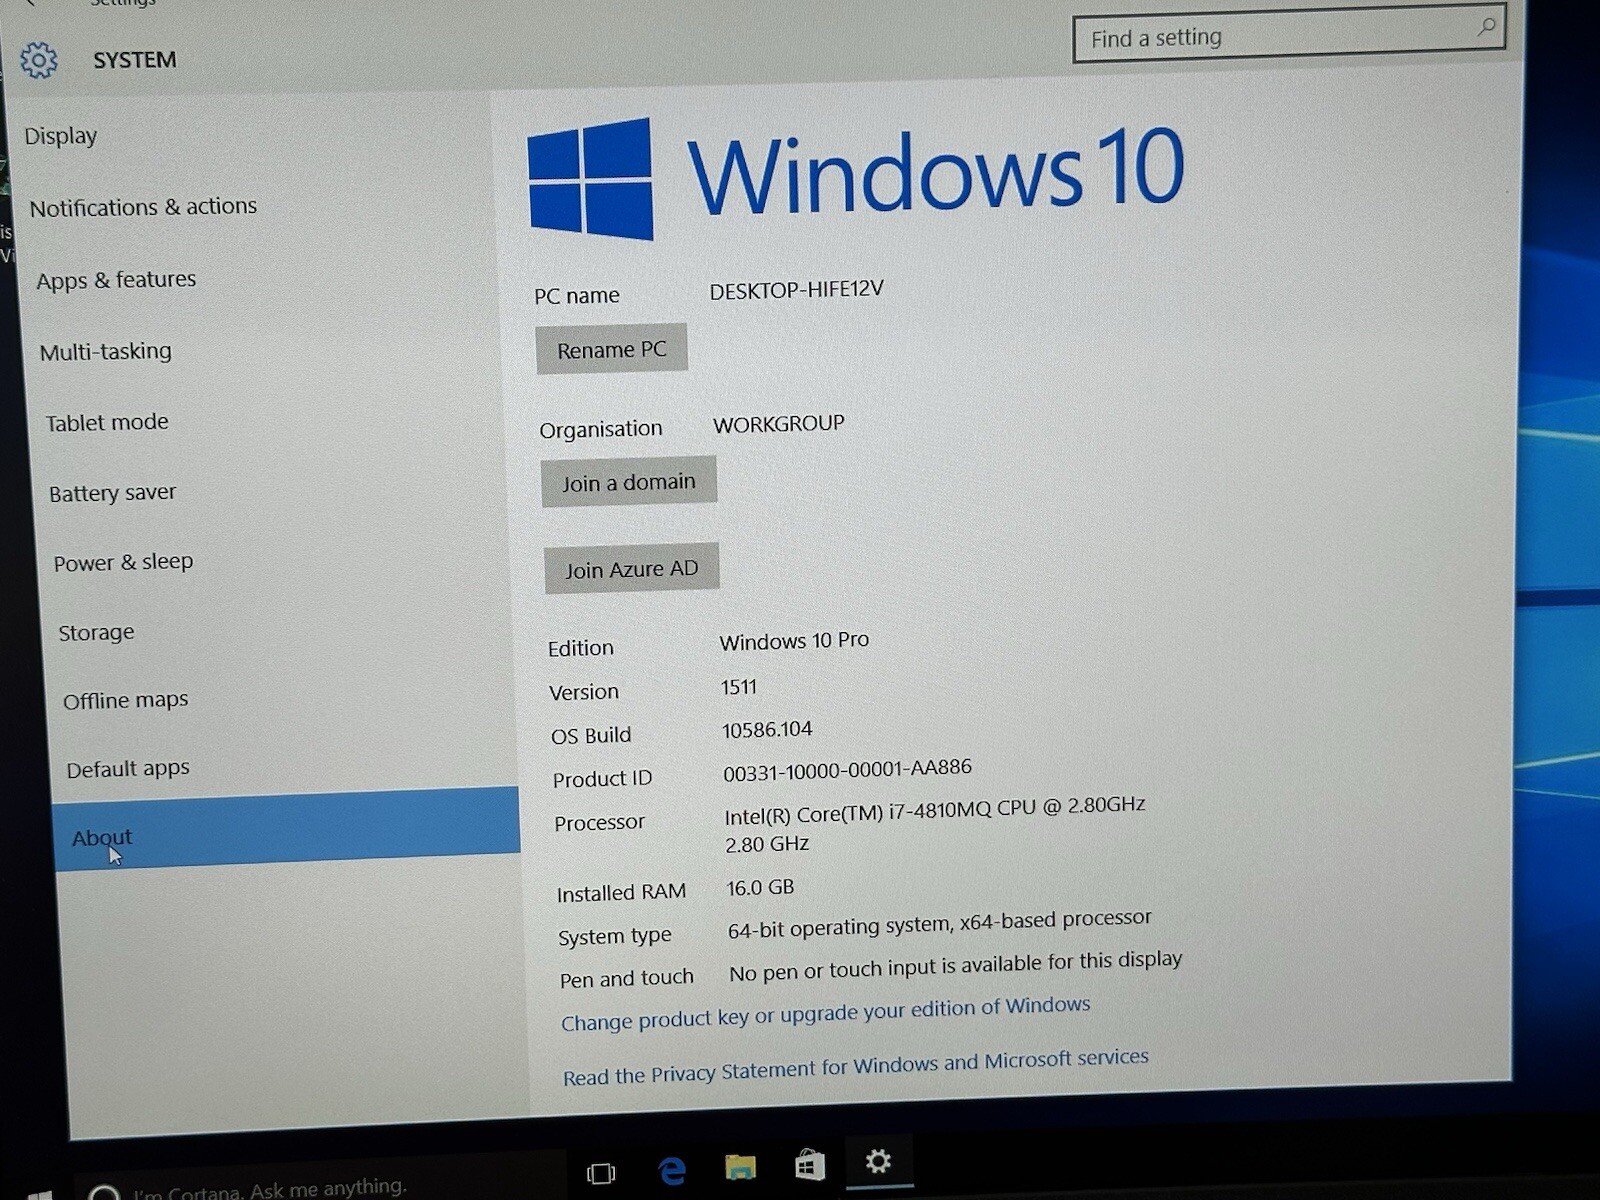Go to Multi-tasking settings
This screenshot has width=1600, height=1200.
pyautogui.click(x=106, y=352)
